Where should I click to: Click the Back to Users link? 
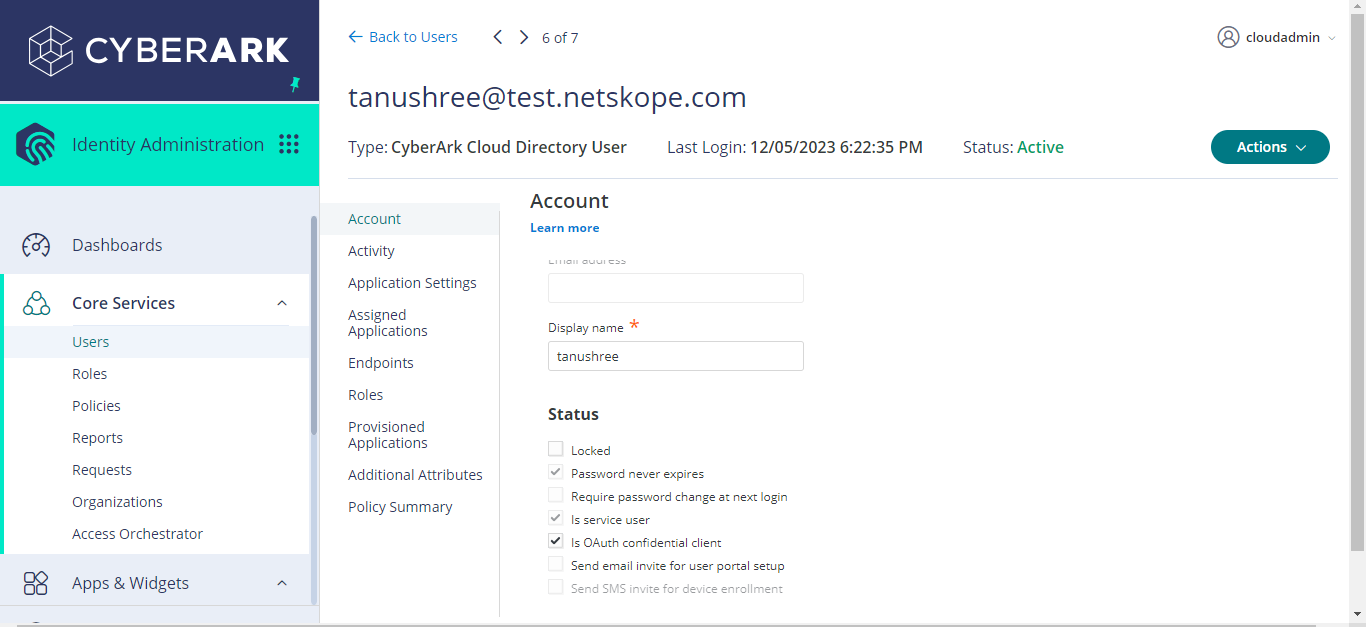click(x=403, y=37)
